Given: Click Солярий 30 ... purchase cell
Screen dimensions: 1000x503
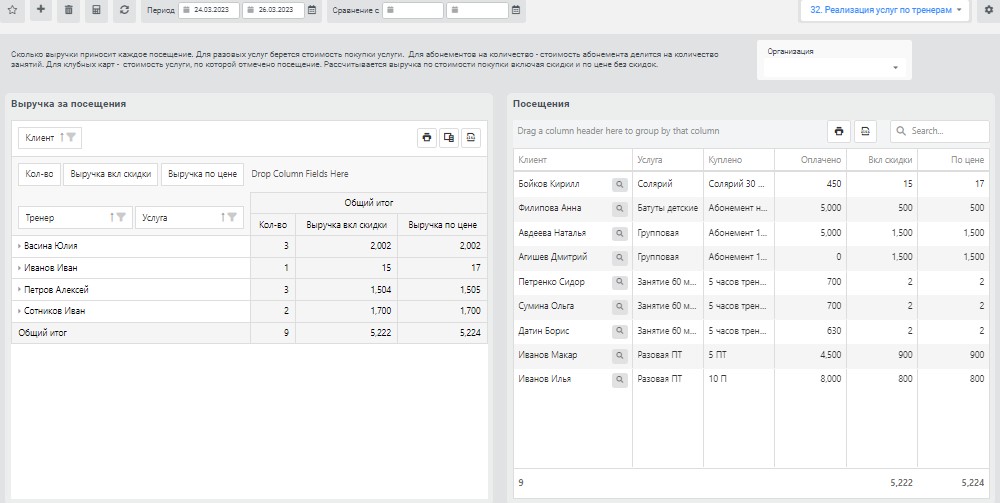Looking at the screenshot, I should click(739, 184).
